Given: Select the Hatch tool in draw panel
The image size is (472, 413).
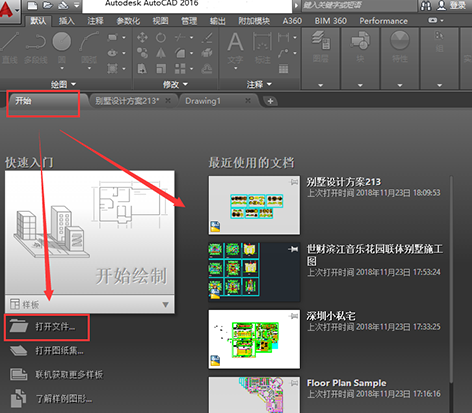Looking at the screenshot, I should point(113,69).
